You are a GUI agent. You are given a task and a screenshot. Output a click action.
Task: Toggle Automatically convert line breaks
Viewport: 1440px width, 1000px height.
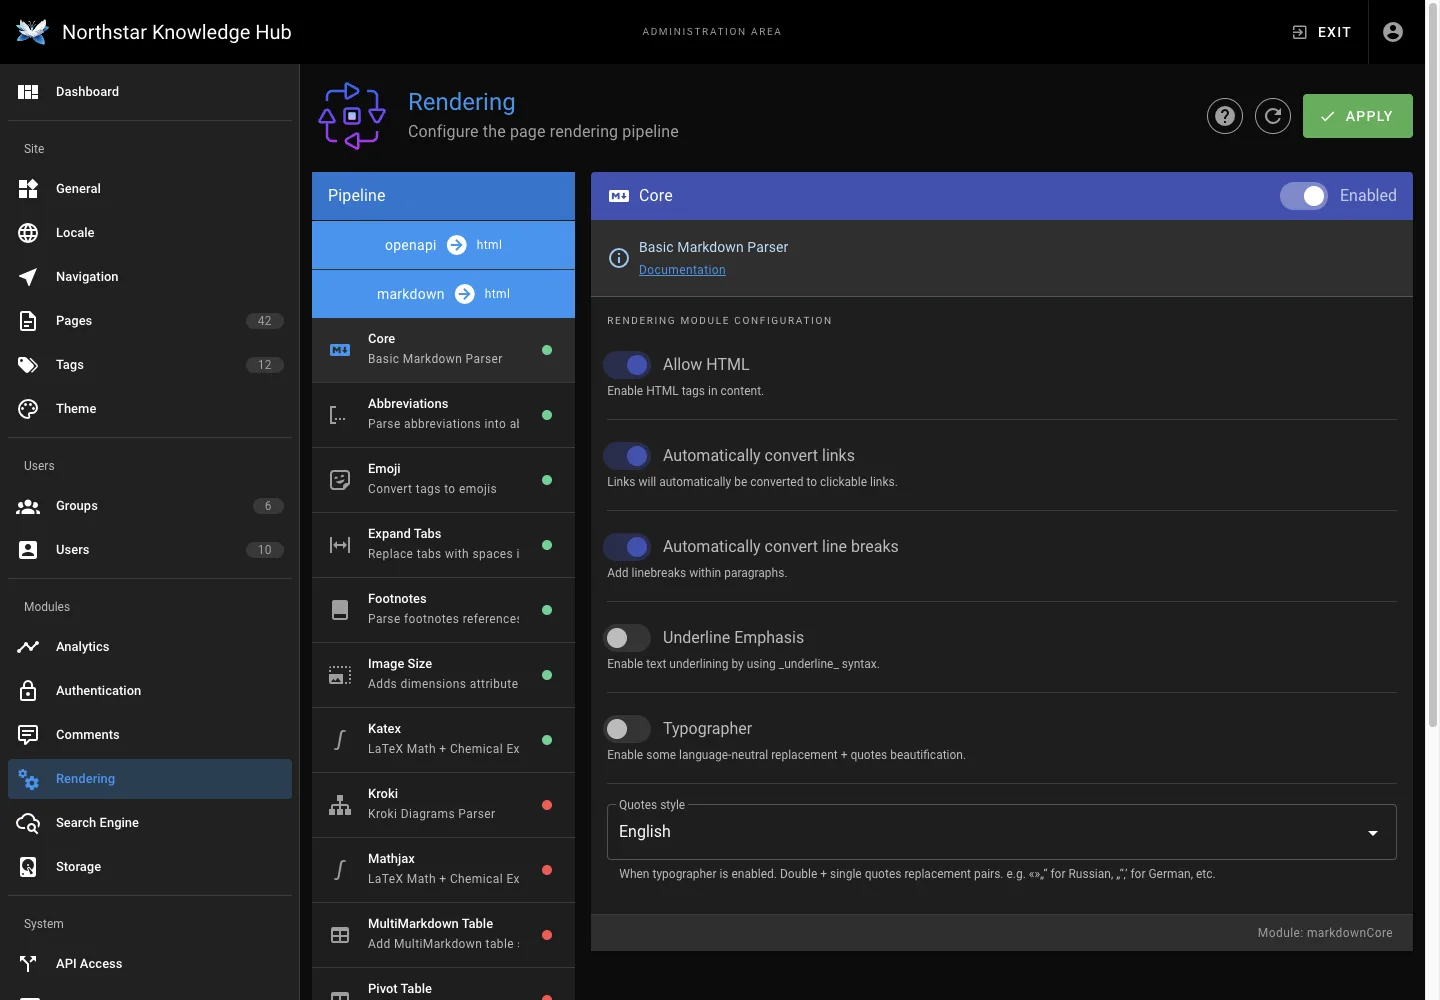coord(627,547)
